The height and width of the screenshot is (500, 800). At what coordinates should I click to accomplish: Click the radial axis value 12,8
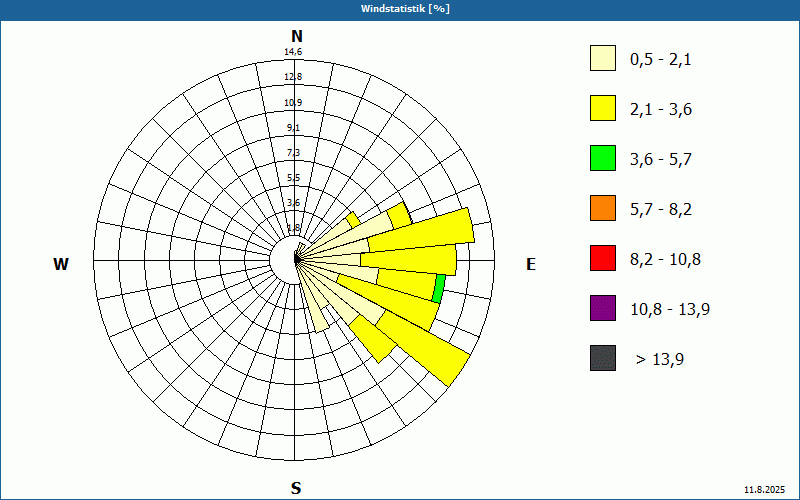[293, 77]
